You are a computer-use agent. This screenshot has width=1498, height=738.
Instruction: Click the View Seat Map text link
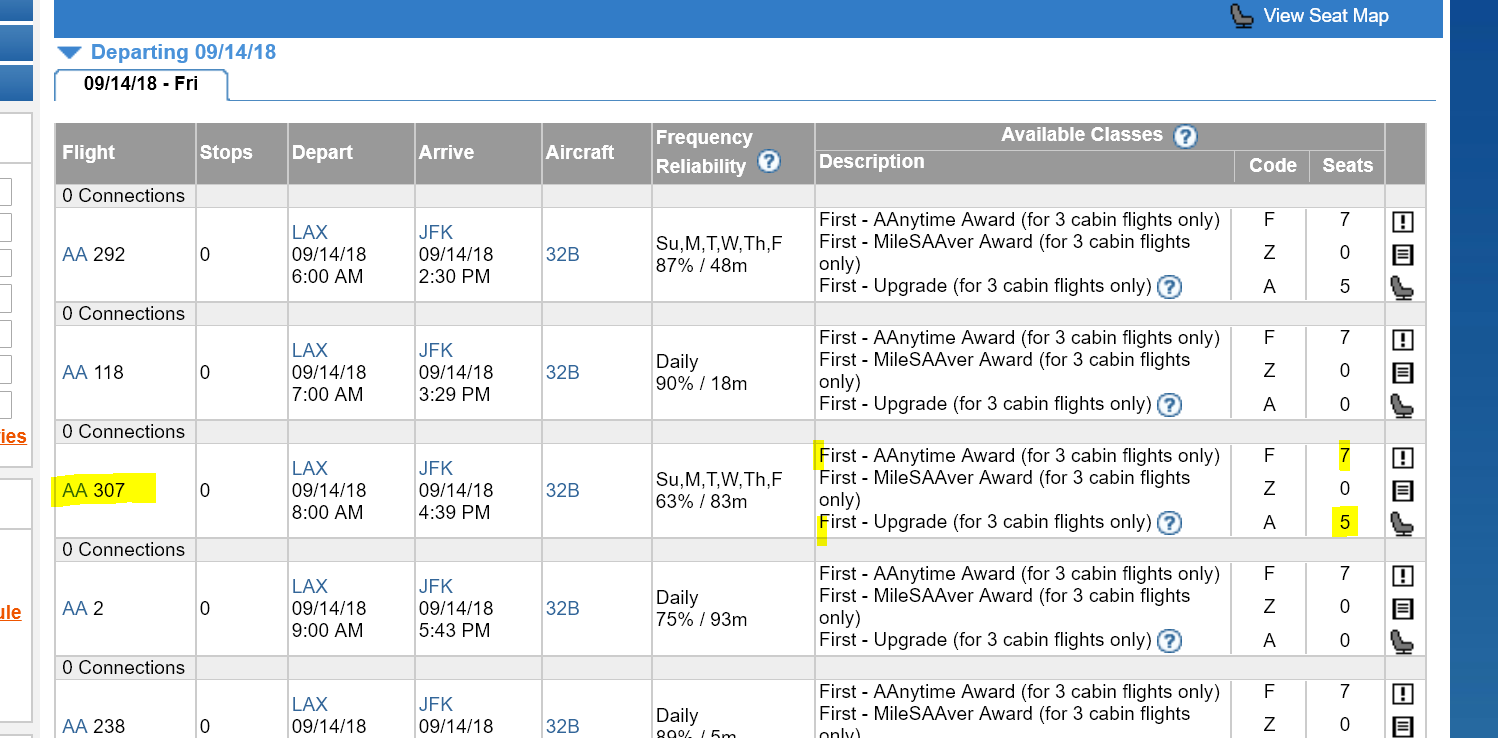click(1326, 16)
